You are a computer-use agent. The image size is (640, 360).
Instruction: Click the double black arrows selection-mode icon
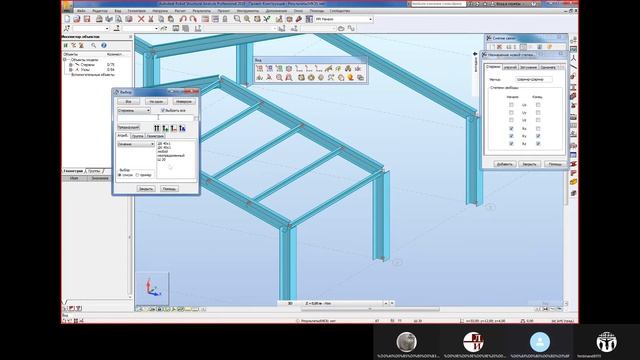[157, 128]
